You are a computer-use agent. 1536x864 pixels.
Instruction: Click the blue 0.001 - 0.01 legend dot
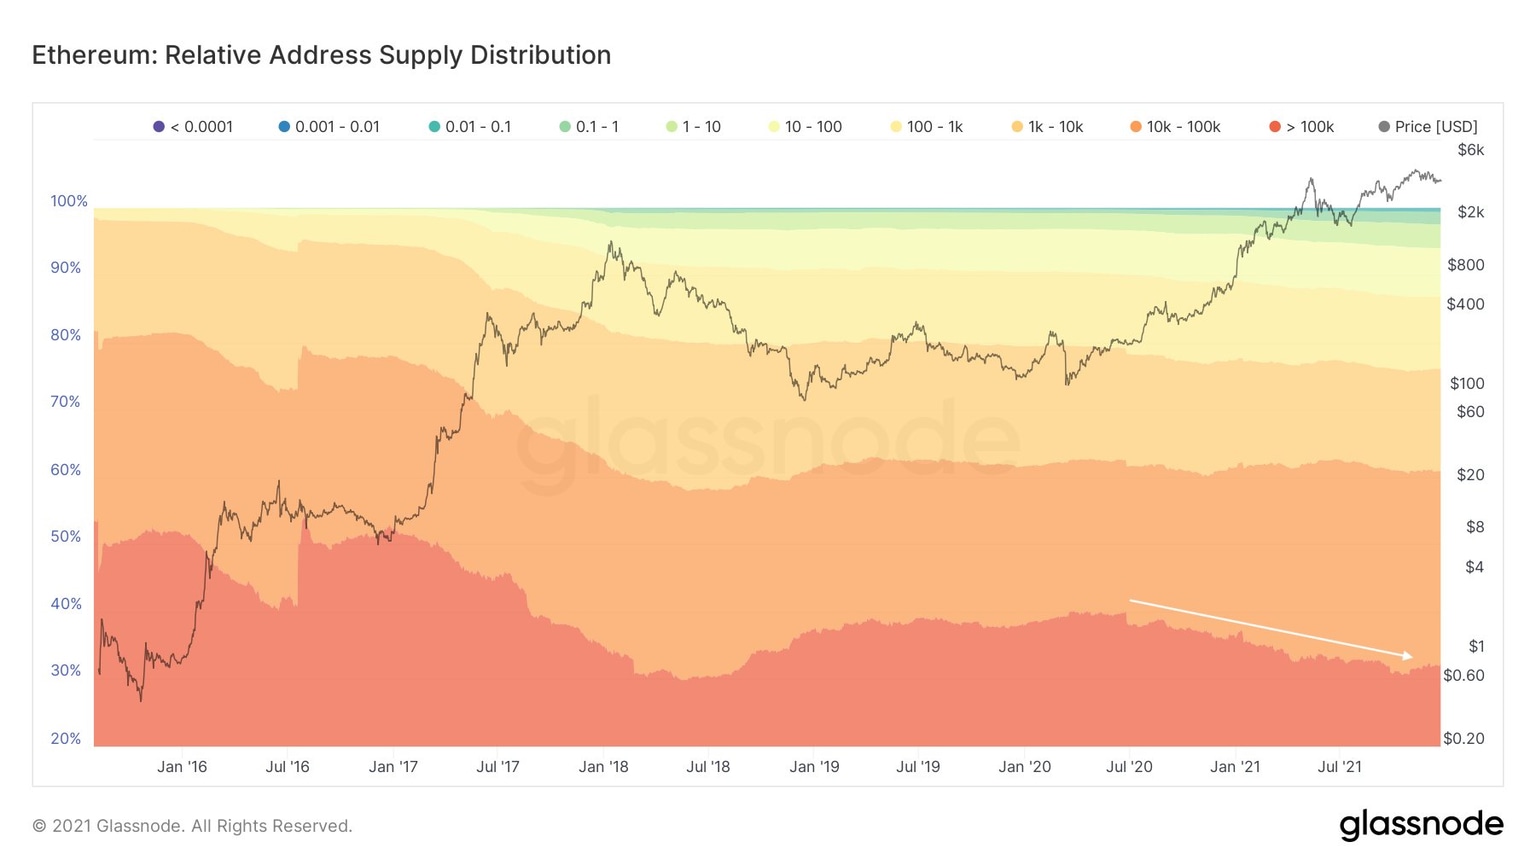(284, 127)
